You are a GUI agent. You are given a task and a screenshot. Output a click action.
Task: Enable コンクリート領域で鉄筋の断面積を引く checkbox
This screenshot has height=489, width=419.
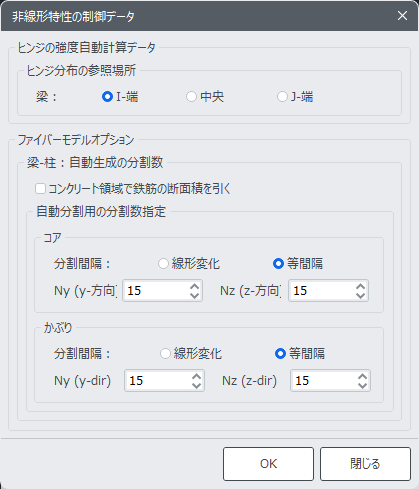[40, 189]
